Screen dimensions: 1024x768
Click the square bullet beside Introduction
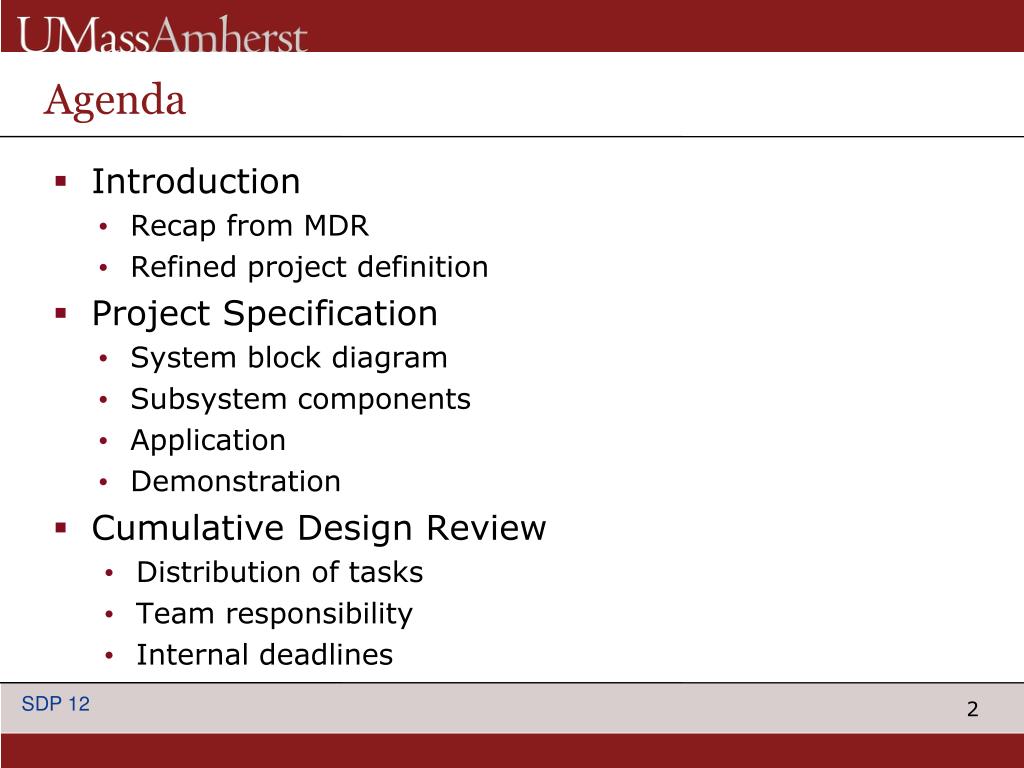coord(61,182)
